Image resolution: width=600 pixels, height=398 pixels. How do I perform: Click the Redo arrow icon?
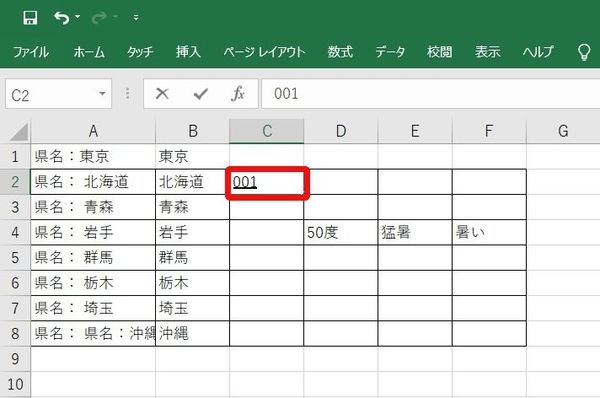click(x=99, y=18)
